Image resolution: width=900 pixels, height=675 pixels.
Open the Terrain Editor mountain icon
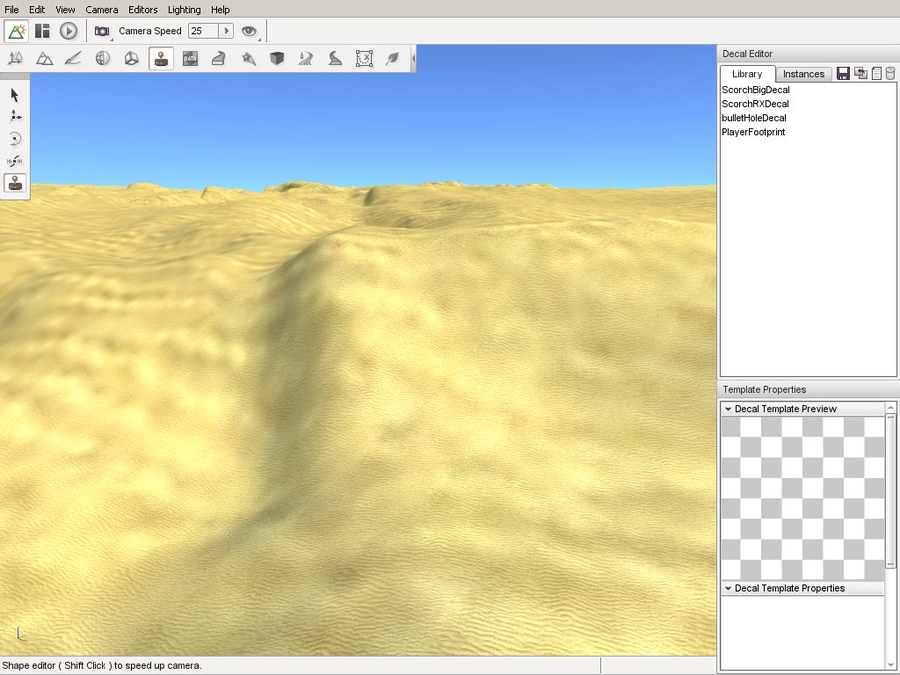[x=44, y=59]
